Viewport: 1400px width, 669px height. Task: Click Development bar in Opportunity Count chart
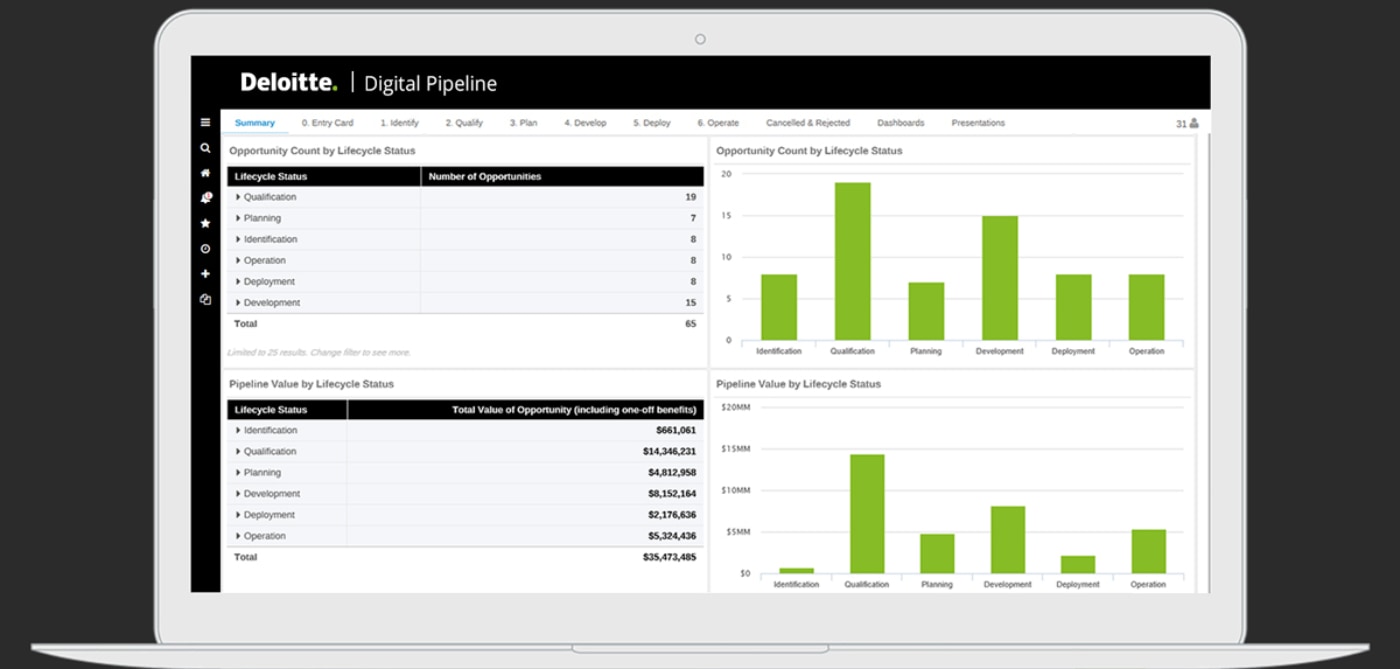pyautogui.click(x=999, y=278)
